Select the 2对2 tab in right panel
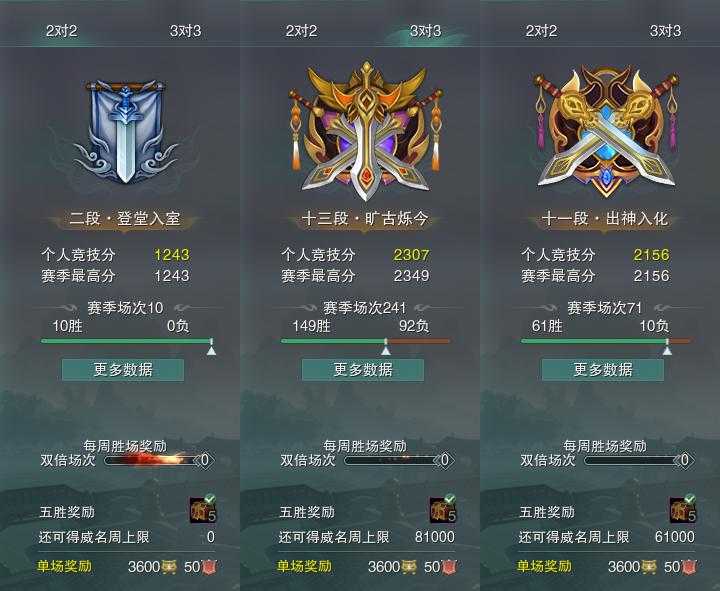720x591 pixels. pos(541,31)
